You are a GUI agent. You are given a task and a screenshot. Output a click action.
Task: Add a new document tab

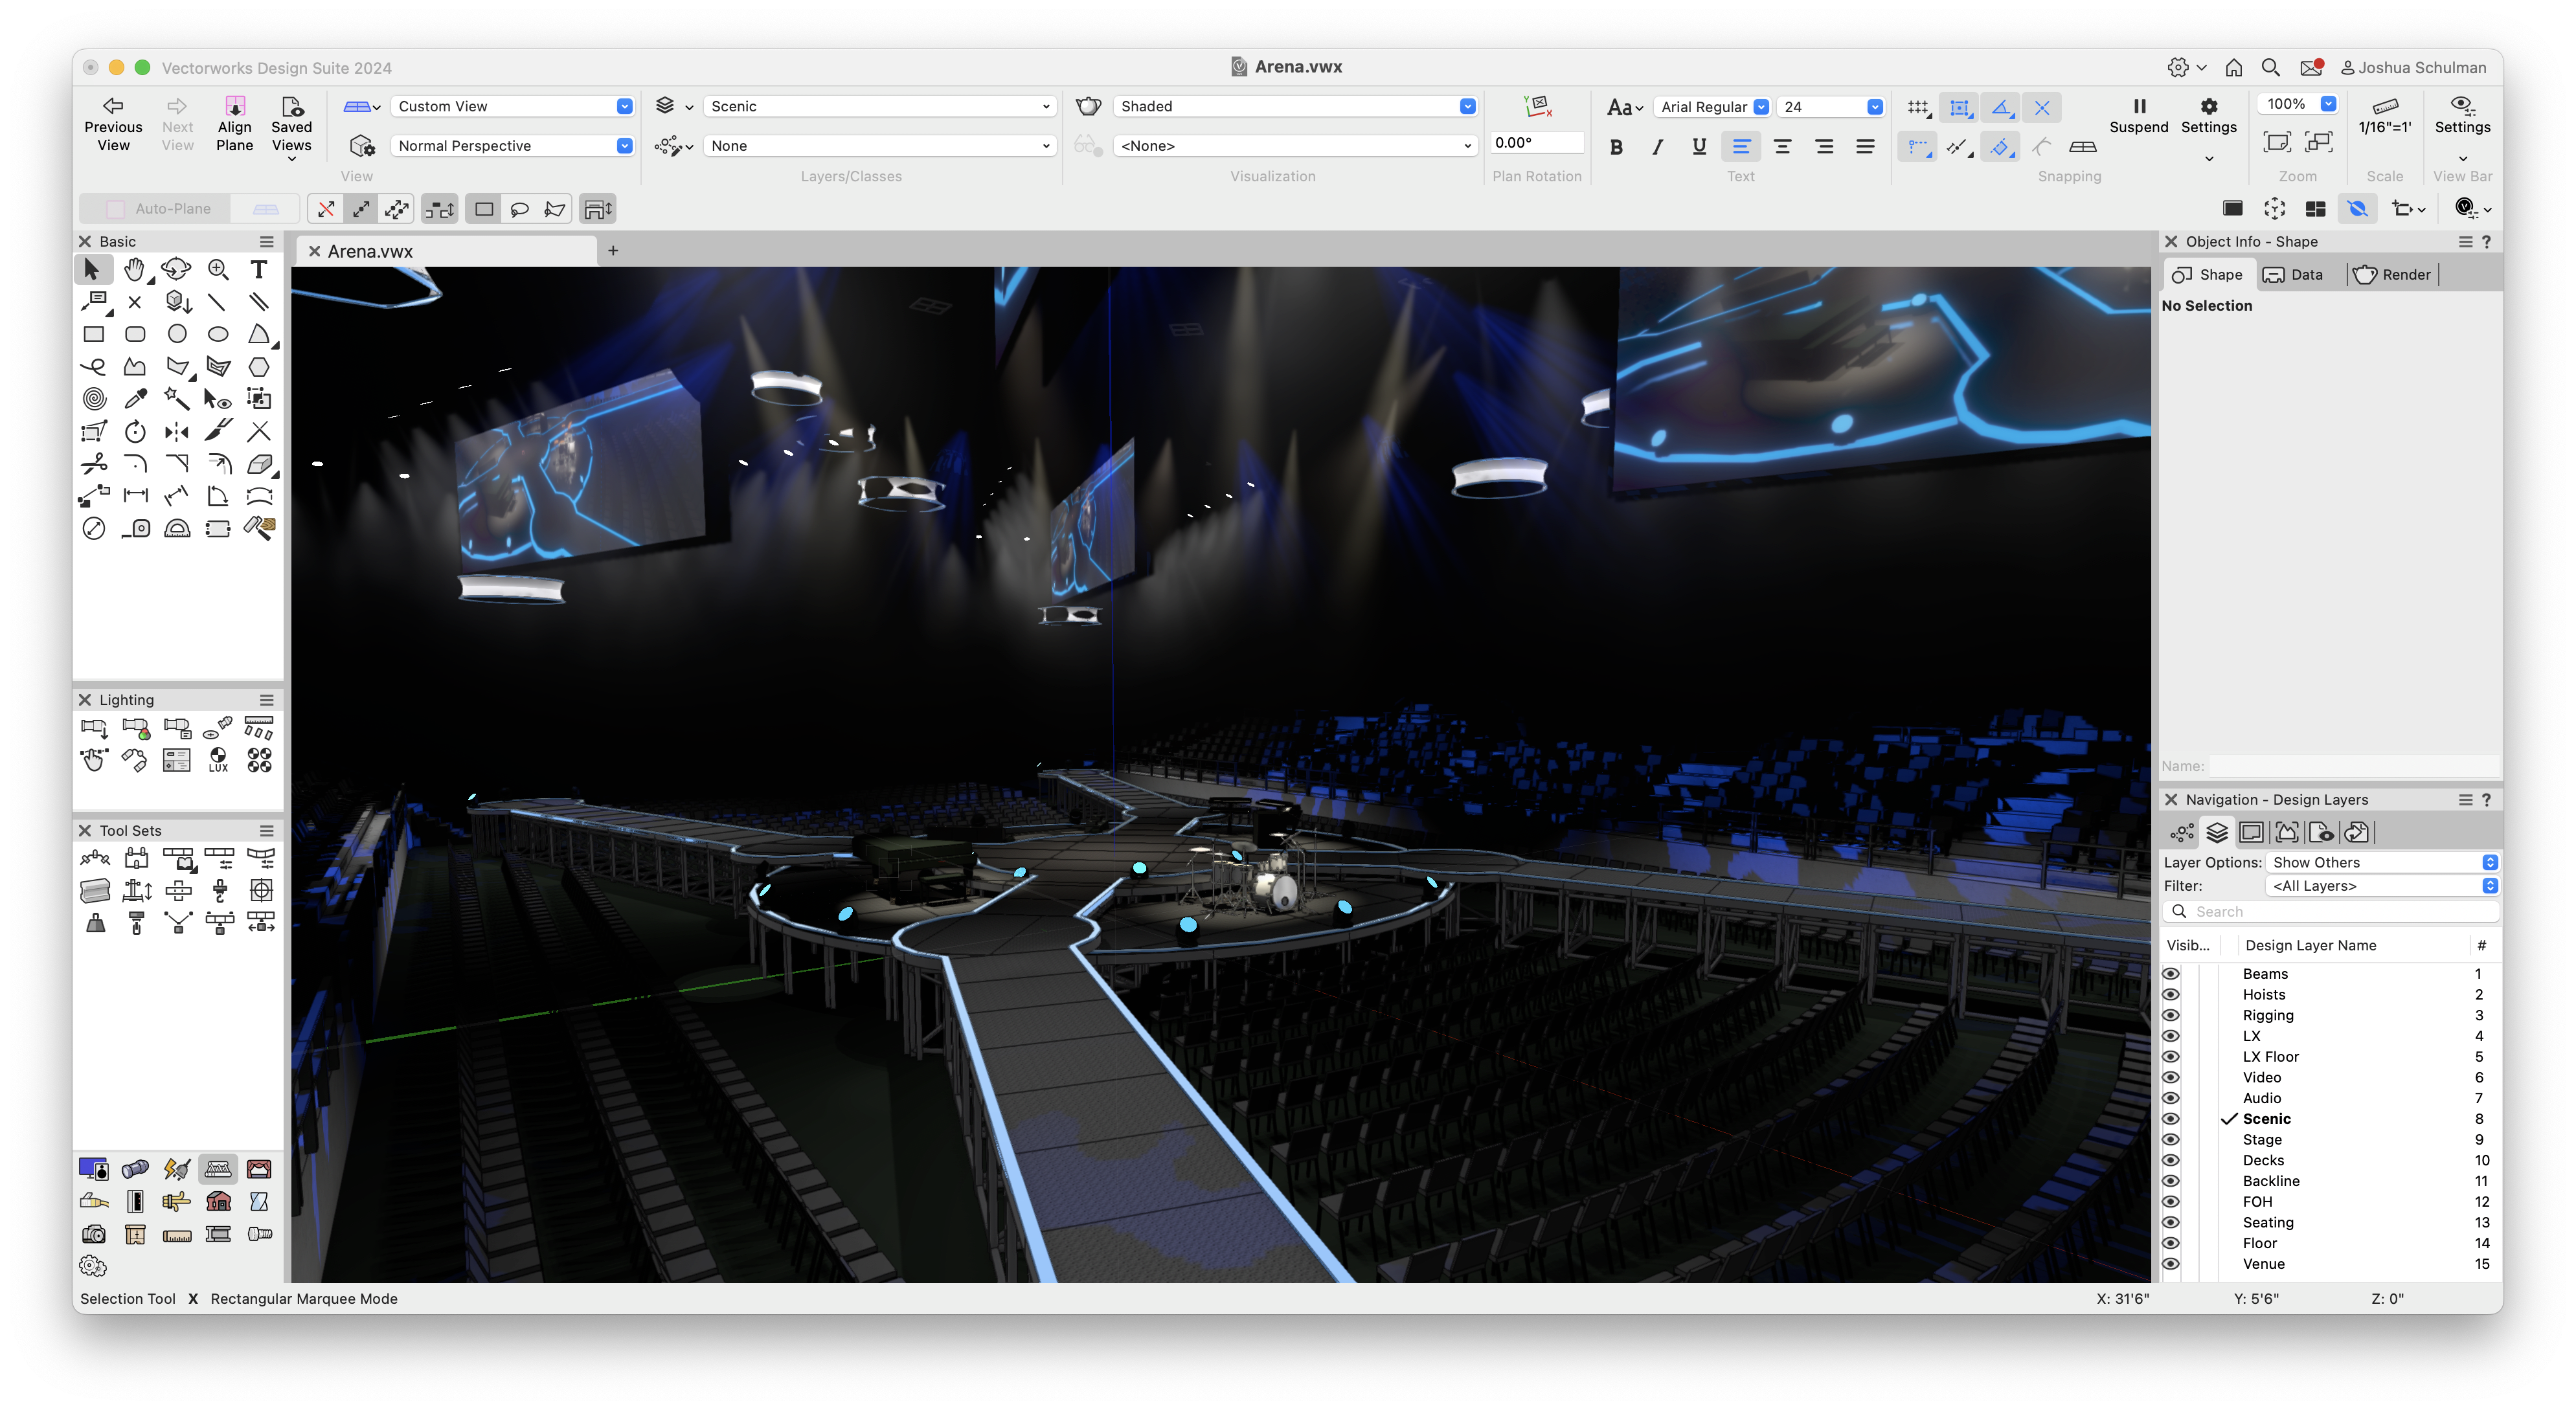[x=613, y=251]
